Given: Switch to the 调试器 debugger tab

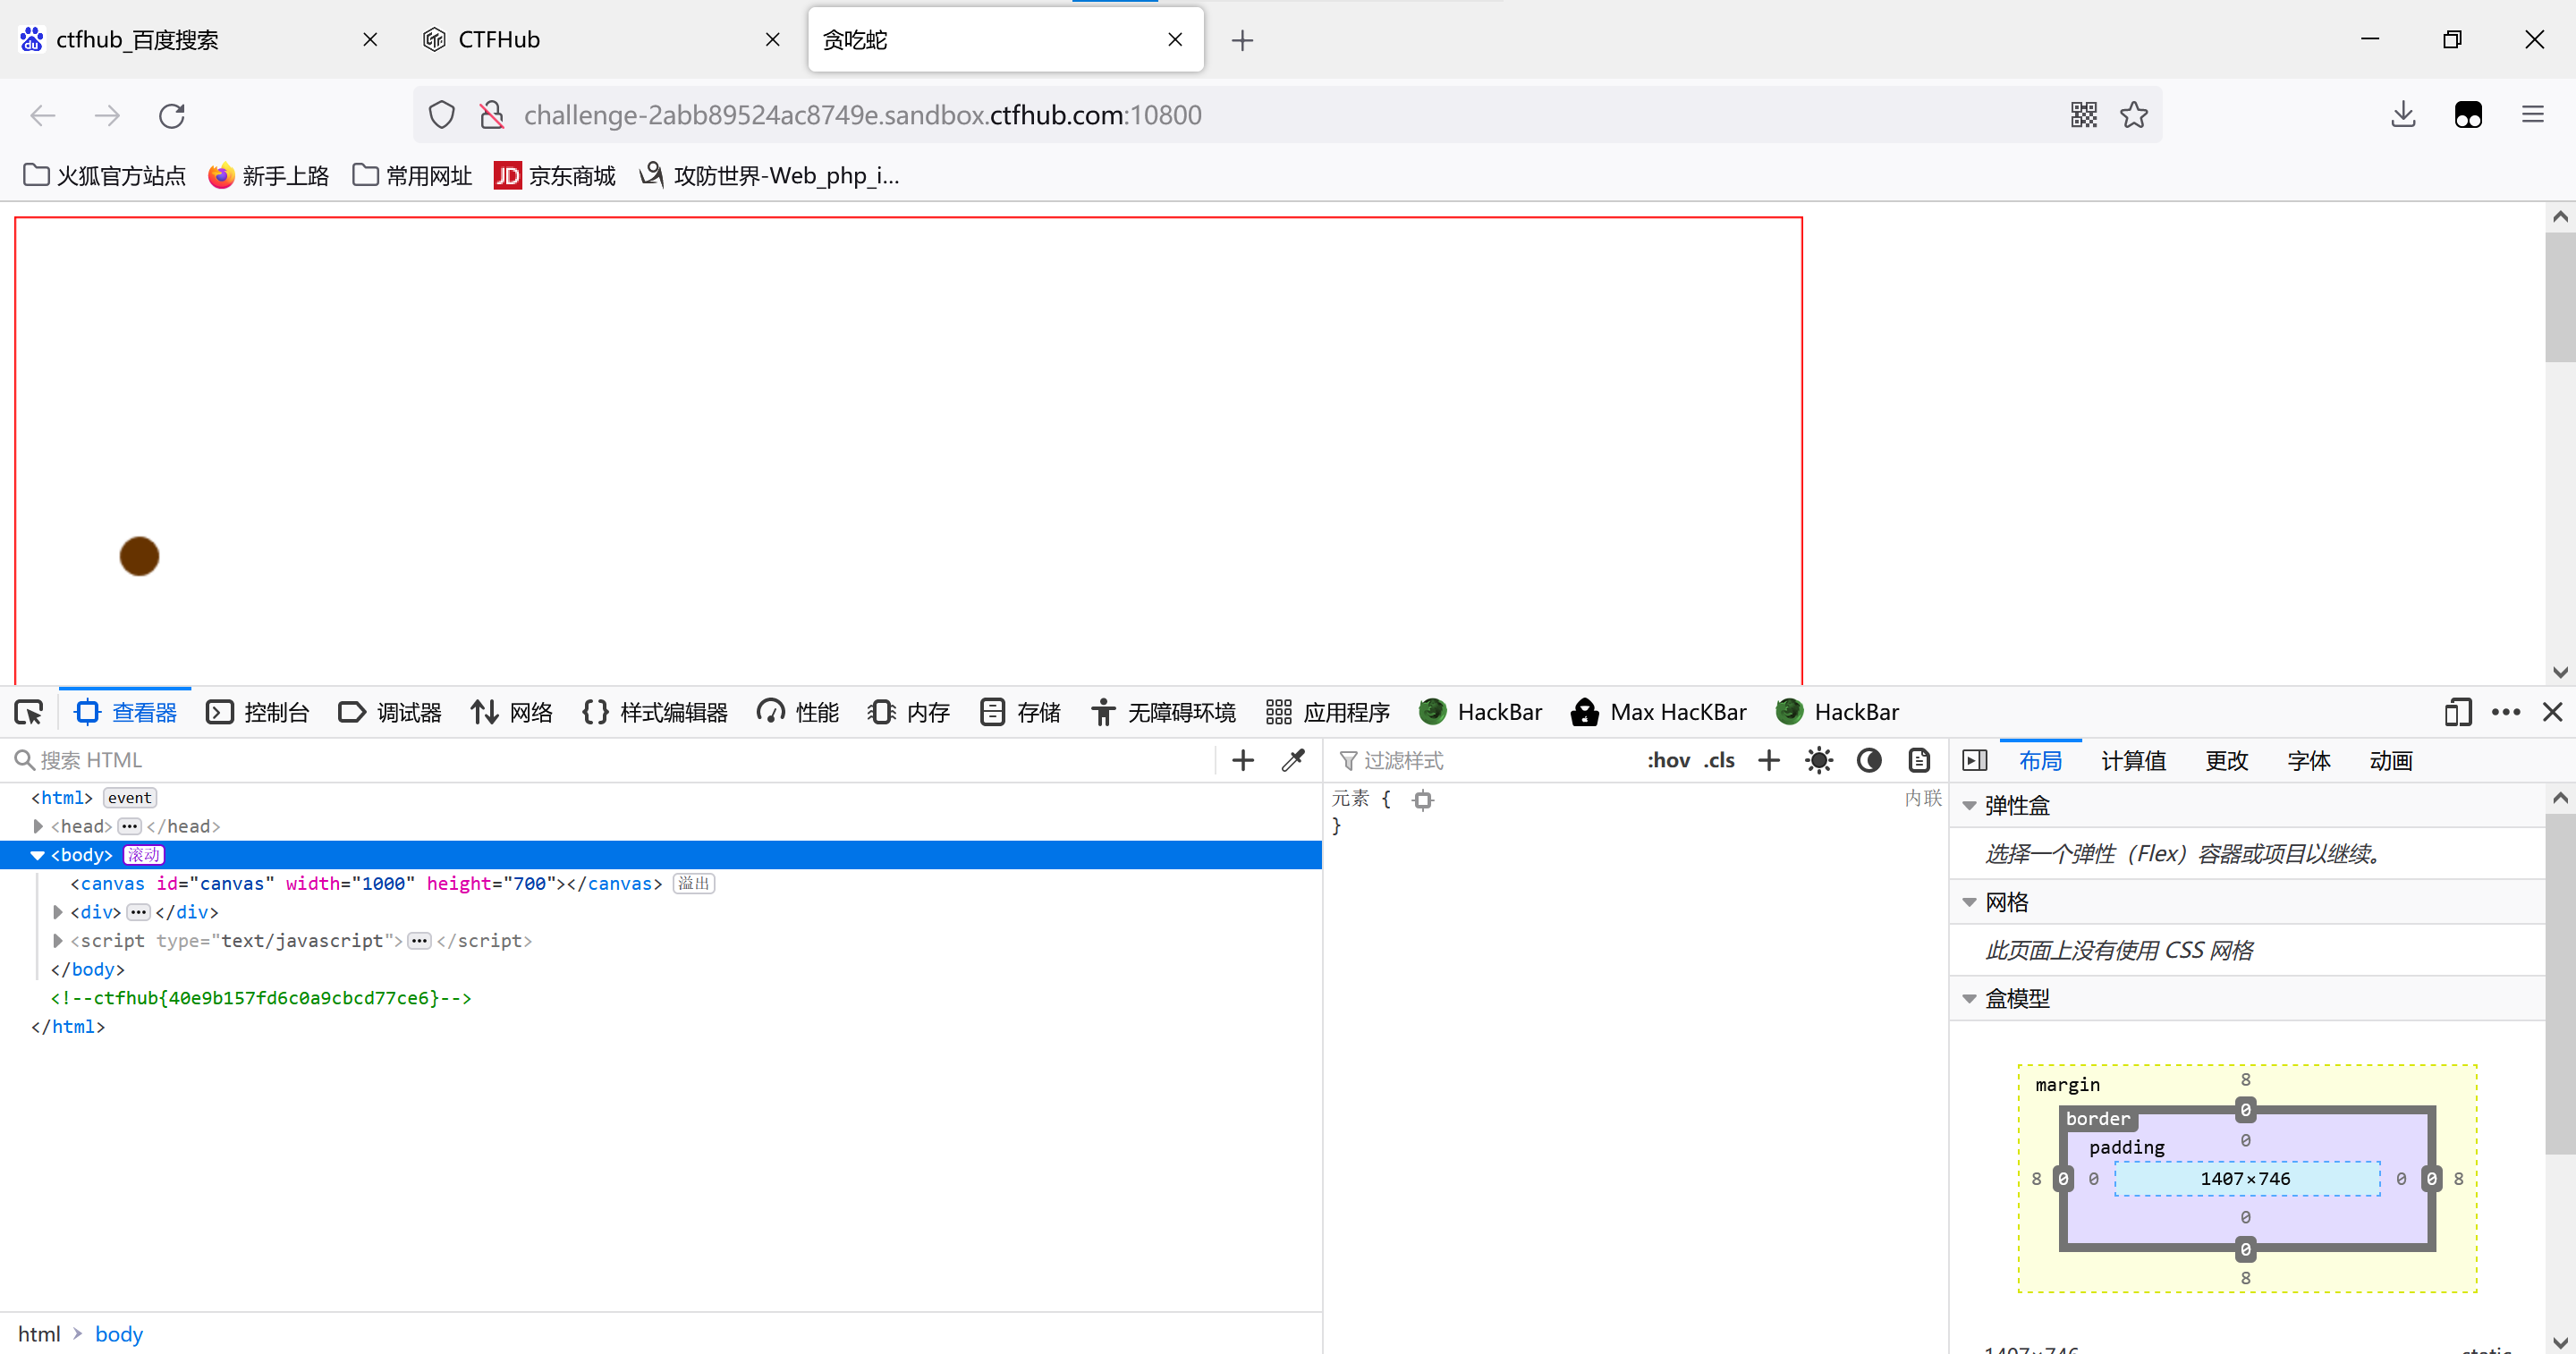Looking at the screenshot, I should (x=390, y=712).
